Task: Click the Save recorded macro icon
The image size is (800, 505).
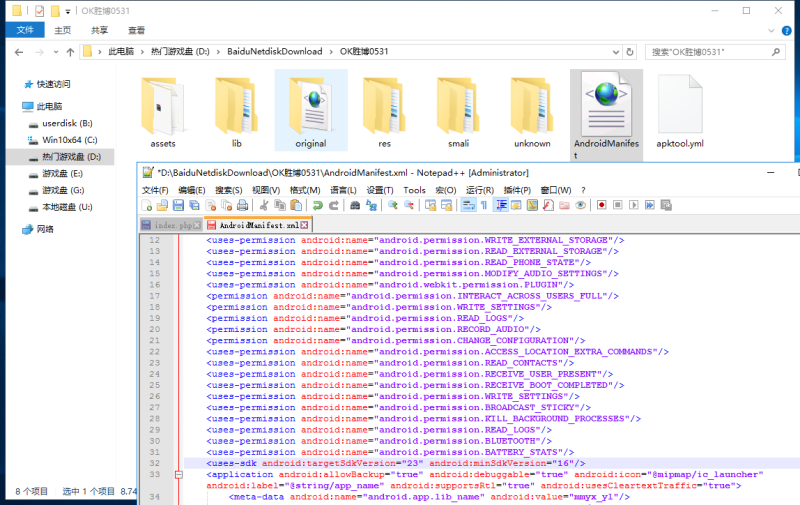Action: (x=666, y=205)
